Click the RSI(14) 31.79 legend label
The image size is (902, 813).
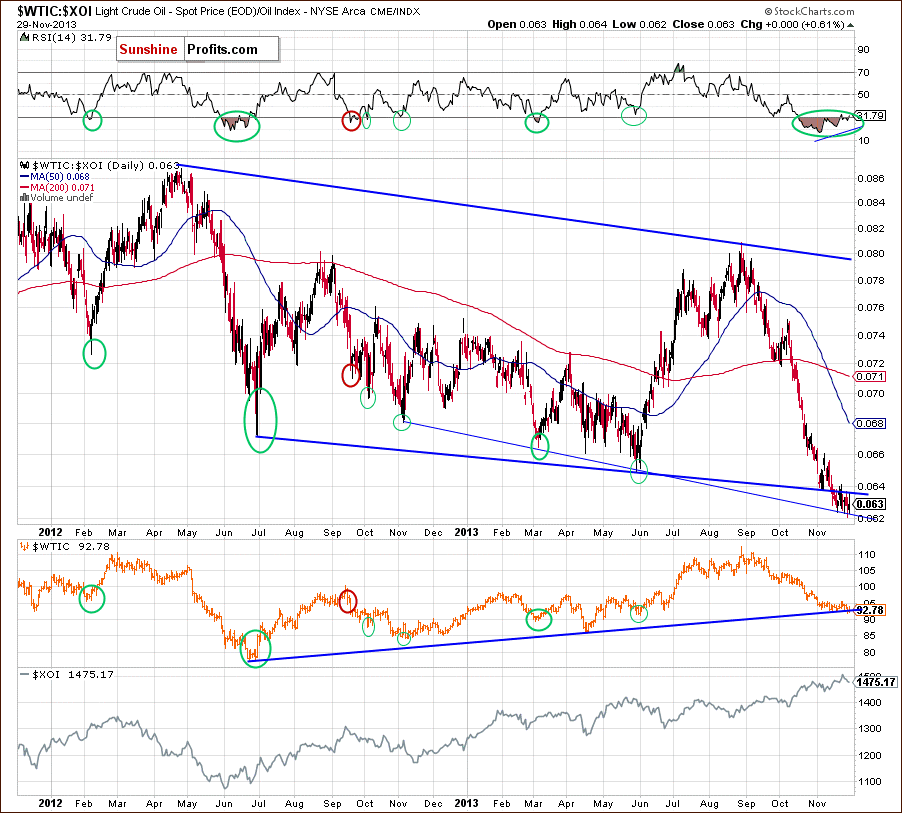tap(72, 37)
